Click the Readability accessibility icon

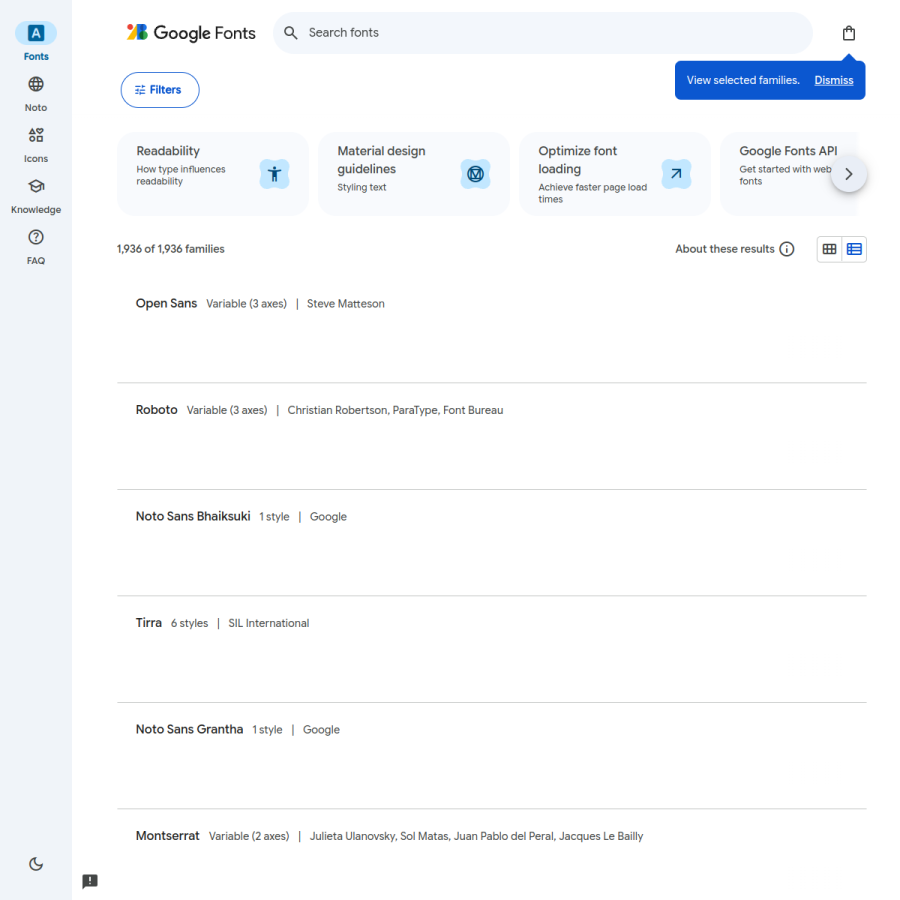pos(274,174)
